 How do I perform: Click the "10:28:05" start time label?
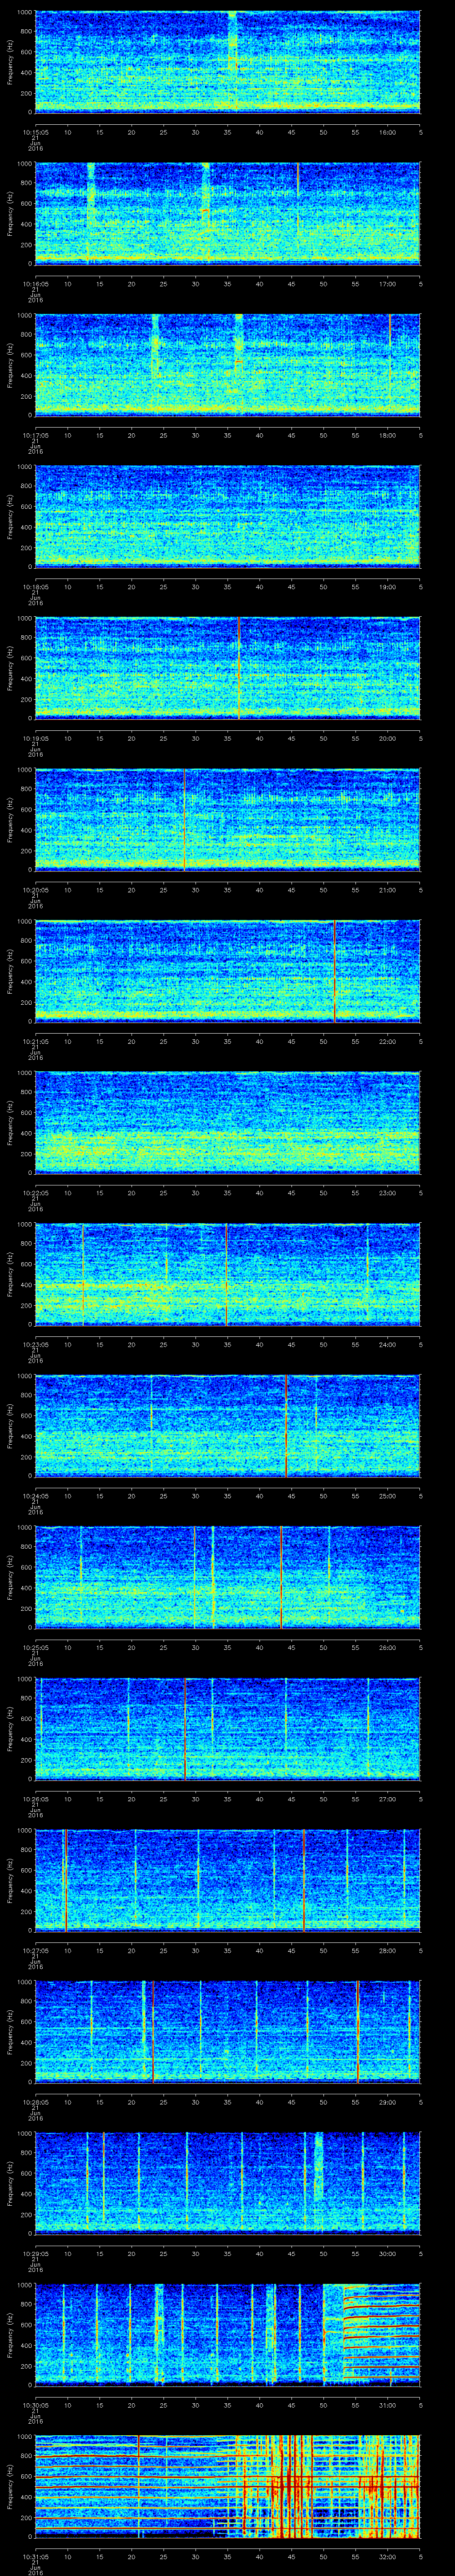(36, 2101)
